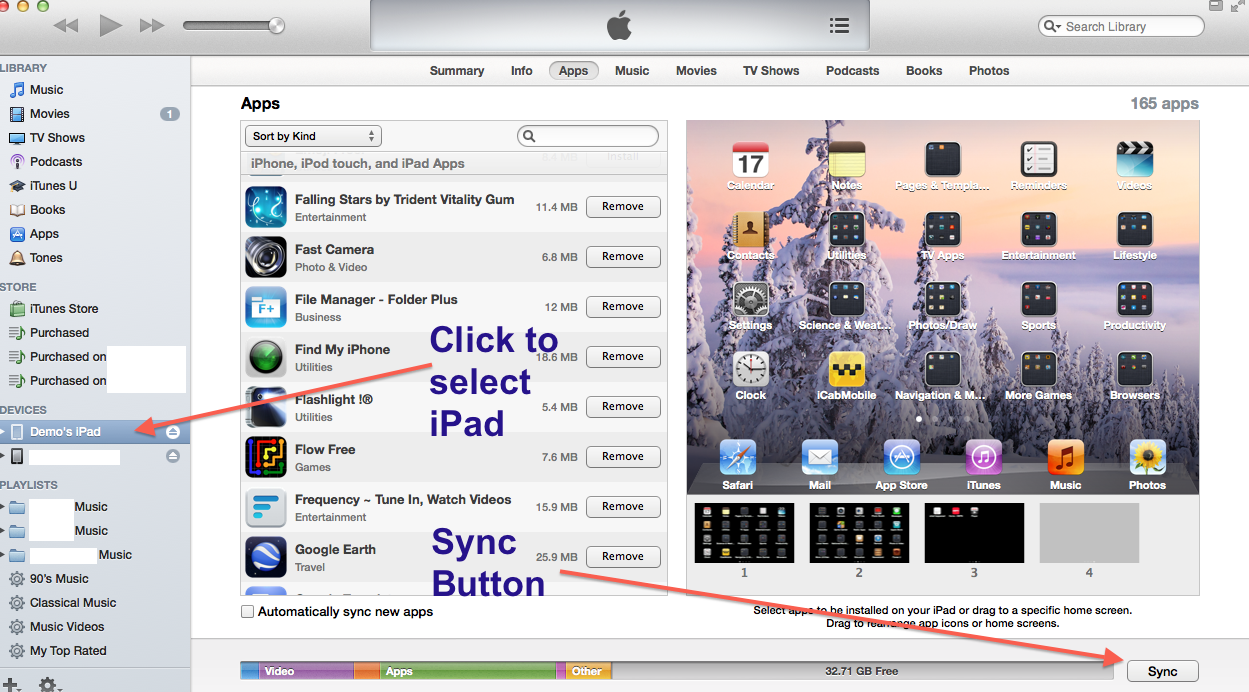Image resolution: width=1249 pixels, height=692 pixels.
Task: Select the Clock app on home screen
Action: point(750,370)
